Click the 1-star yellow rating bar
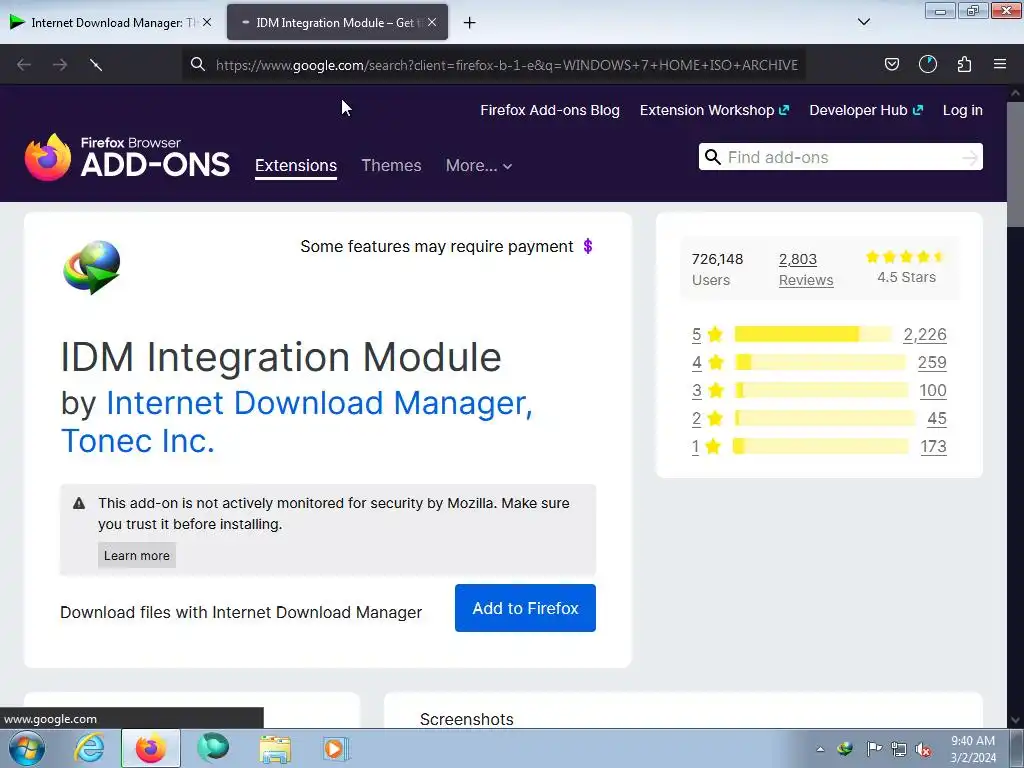 (820, 447)
